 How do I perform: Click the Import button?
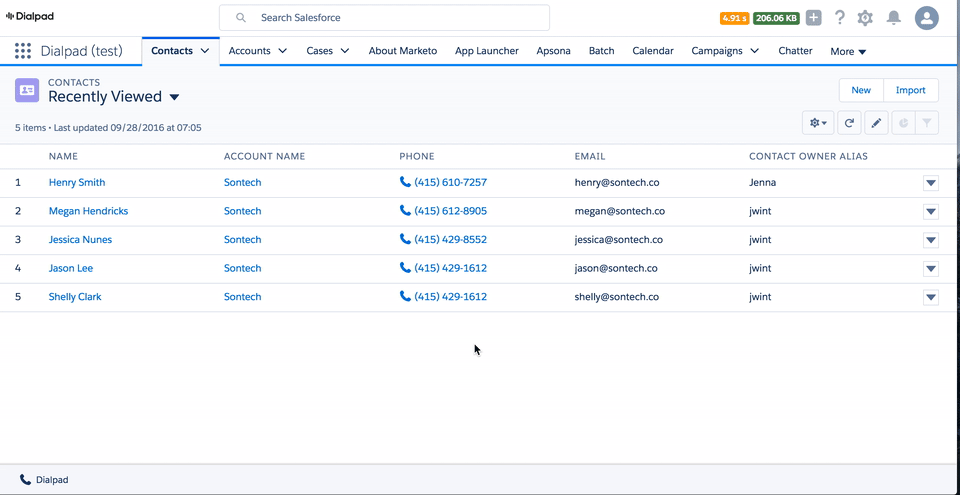click(x=910, y=90)
